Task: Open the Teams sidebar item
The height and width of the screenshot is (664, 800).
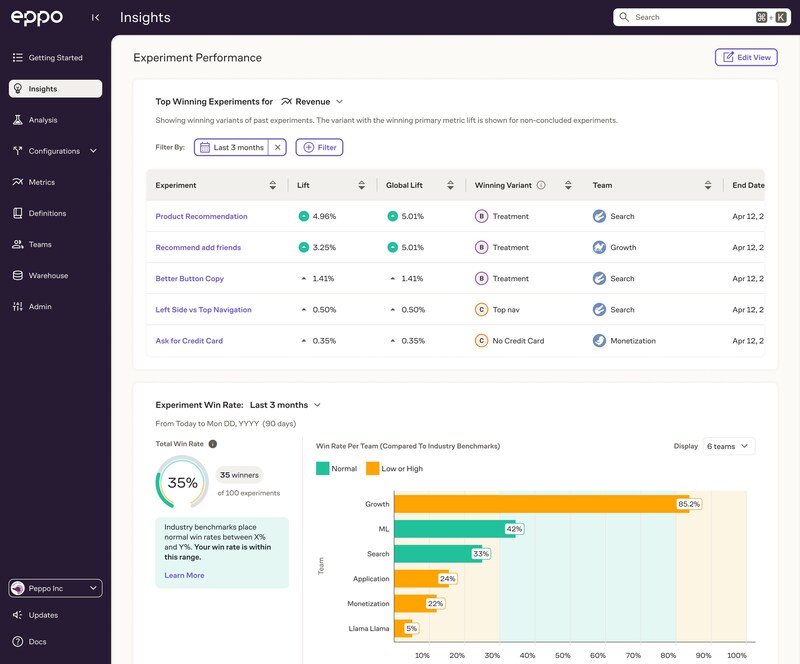Action: [x=40, y=244]
